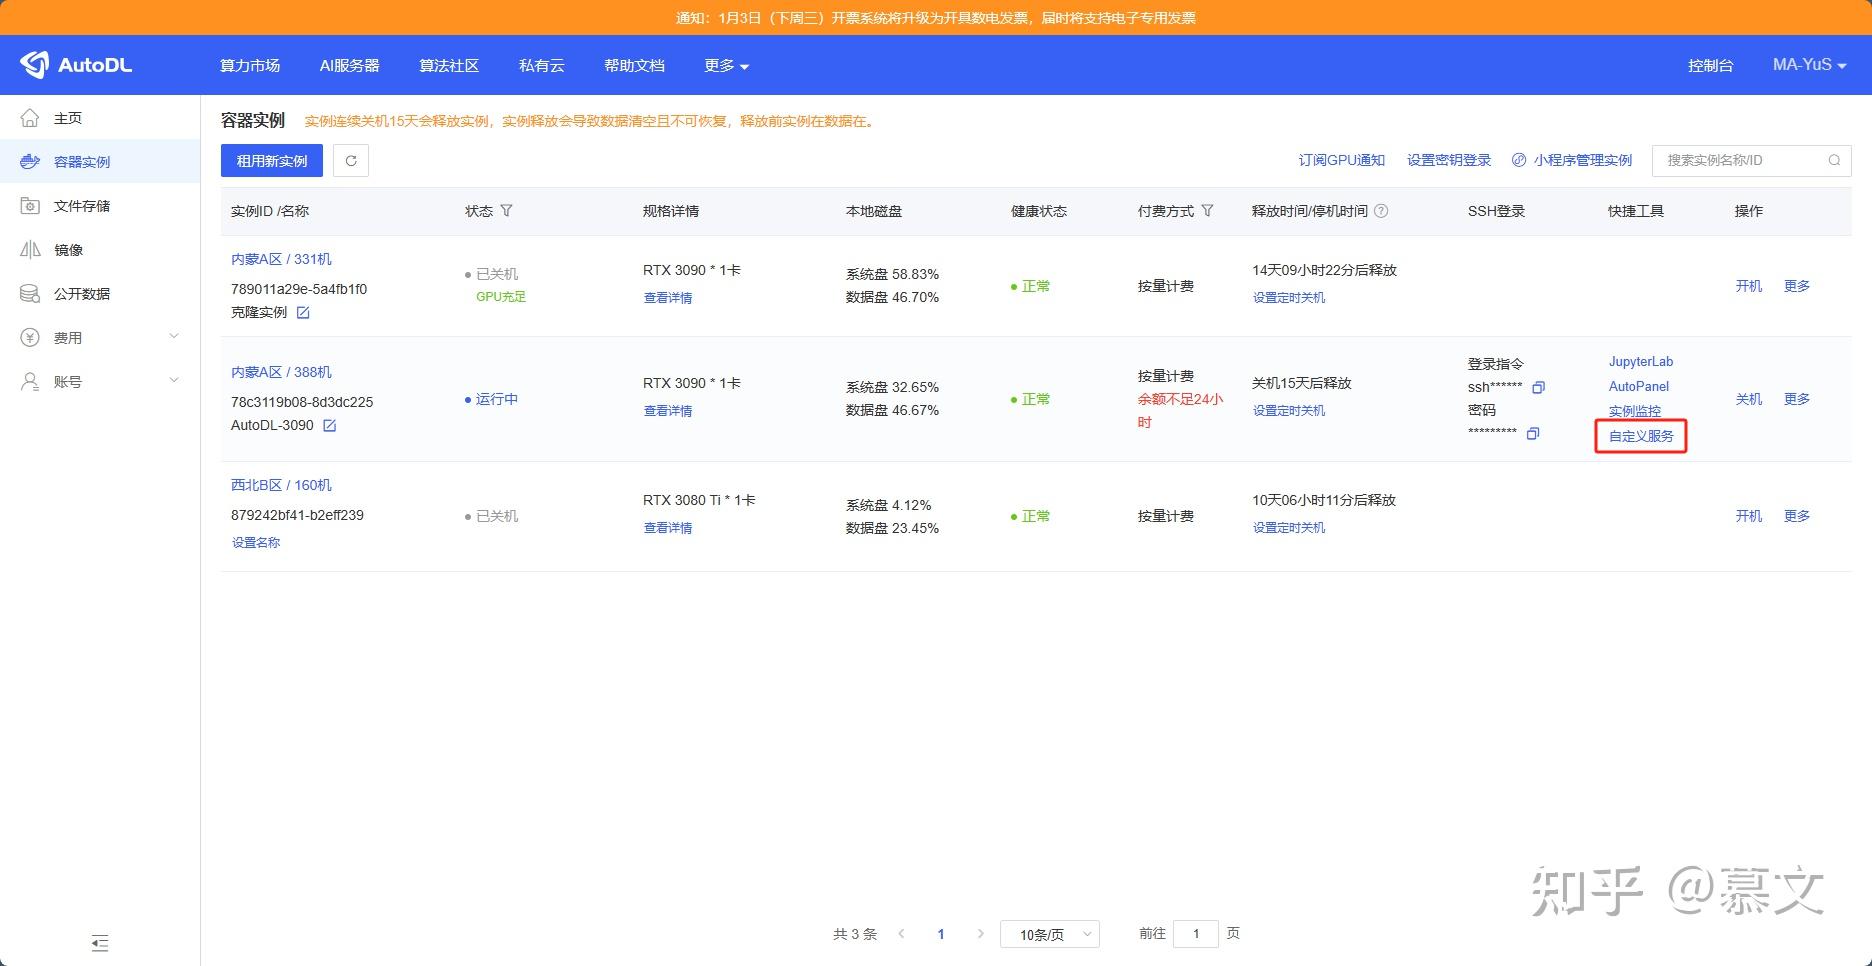Image resolution: width=1872 pixels, height=966 pixels.
Task: Copy the SSH password for AutoDL-3090
Action: click(x=1535, y=434)
